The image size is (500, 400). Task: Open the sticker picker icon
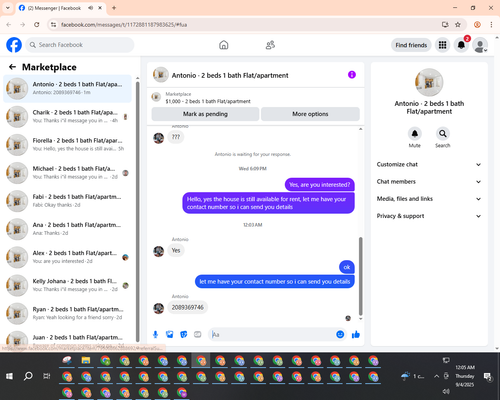click(x=184, y=334)
